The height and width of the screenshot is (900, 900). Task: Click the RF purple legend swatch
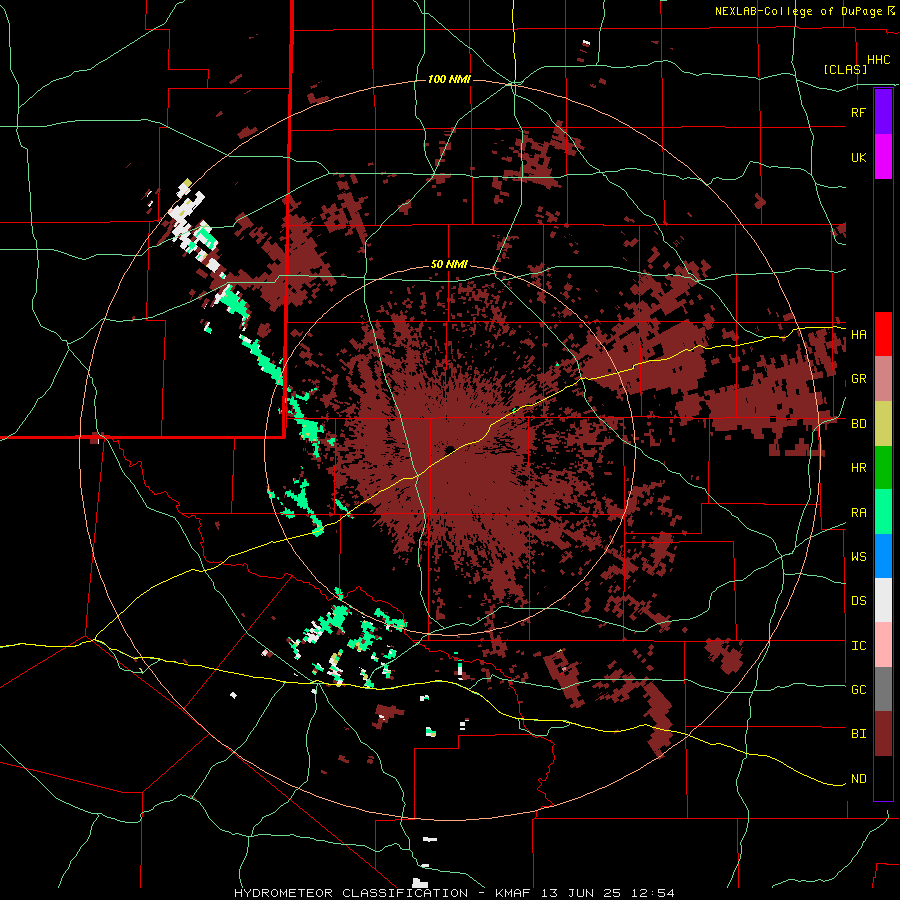883,112
